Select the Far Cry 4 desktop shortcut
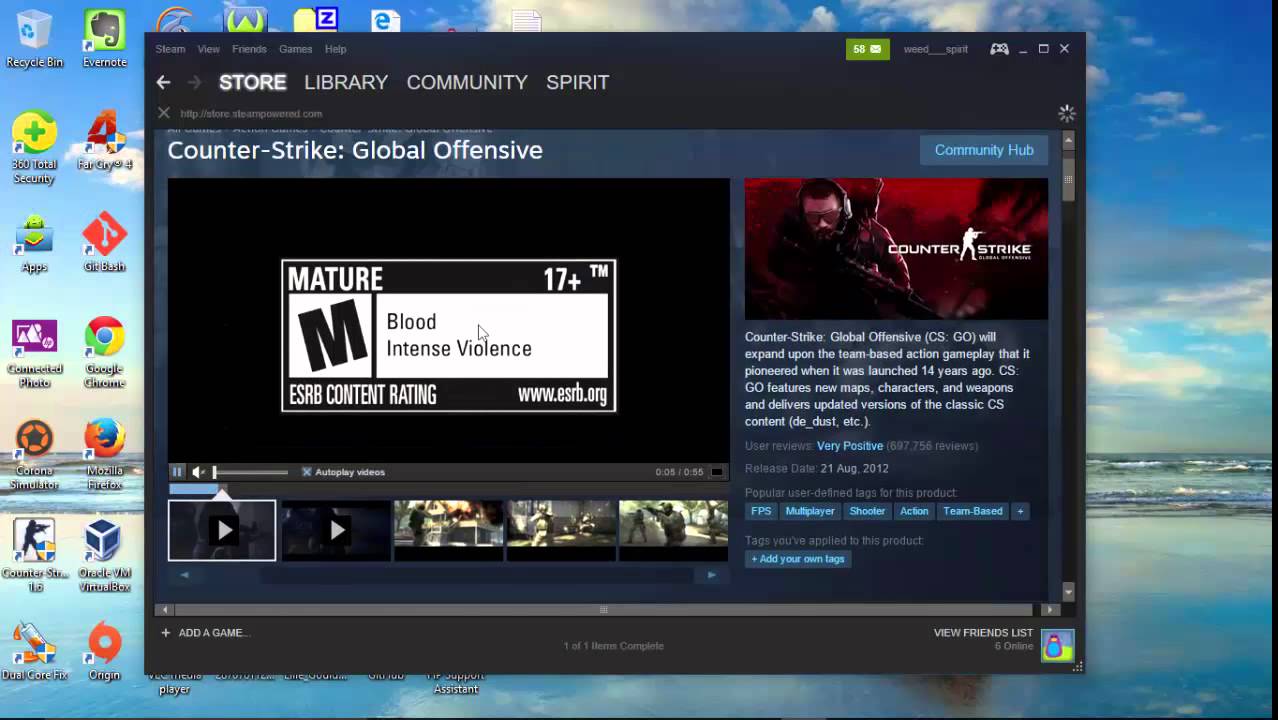 click(104, 140)
